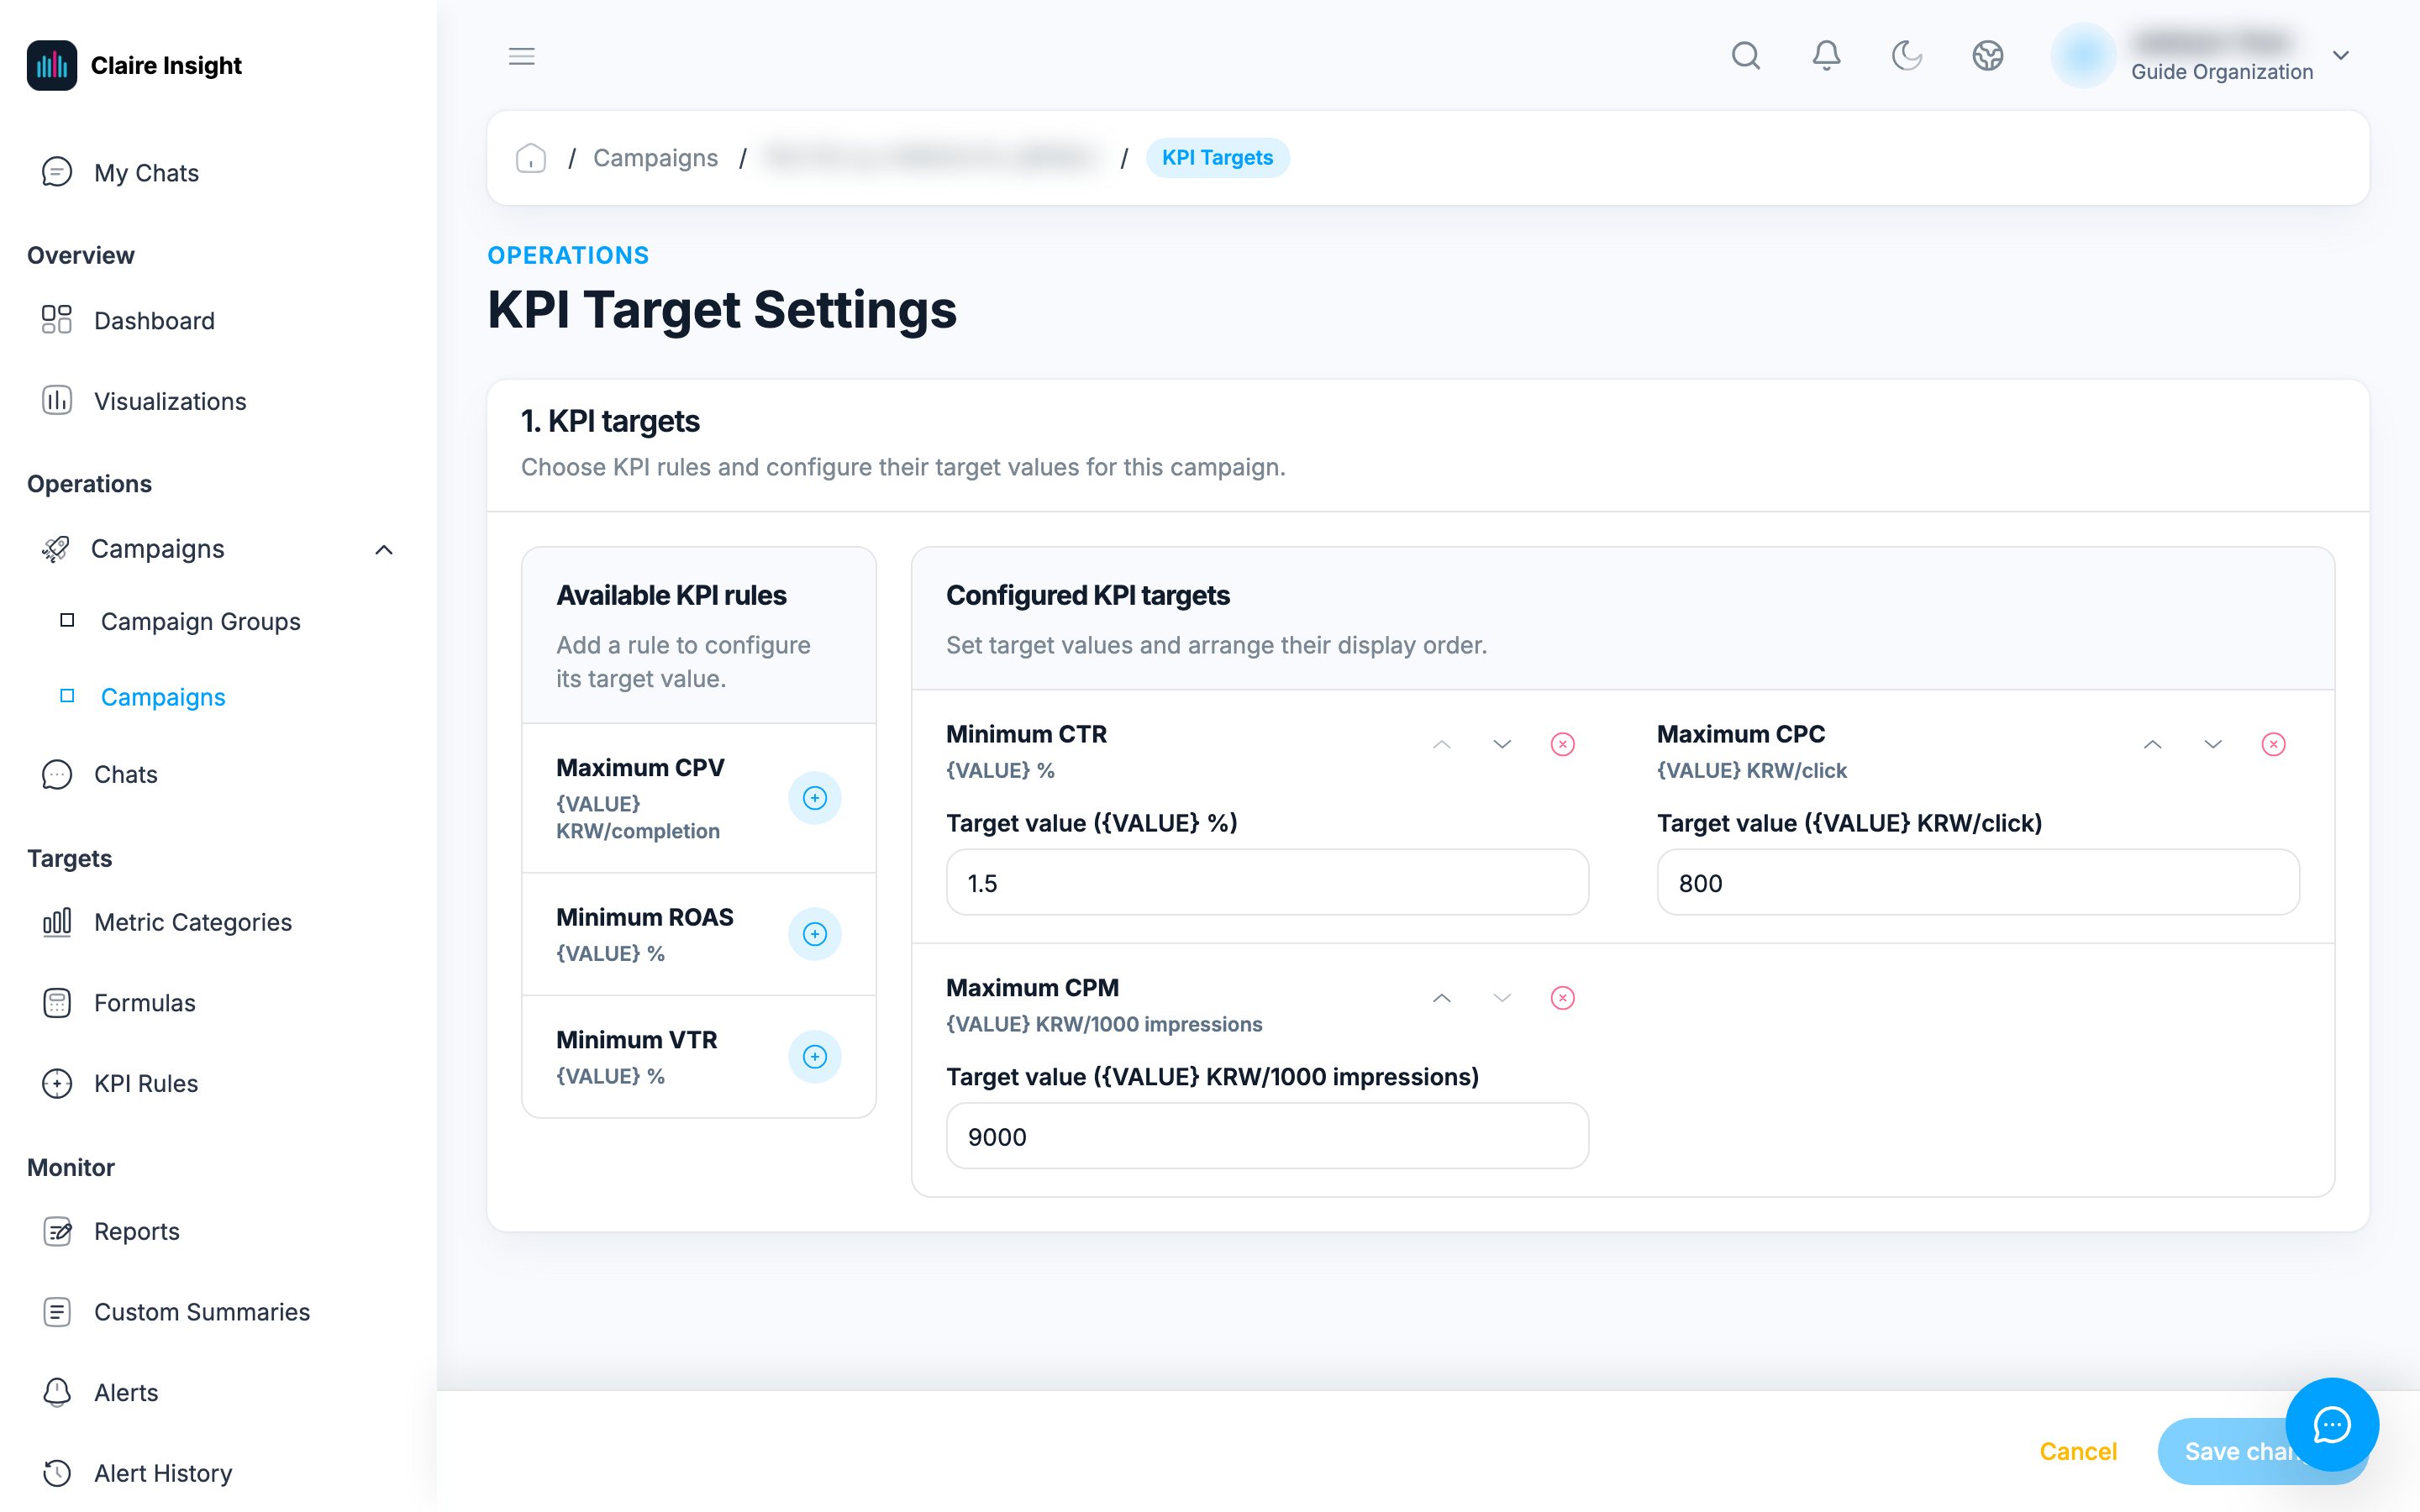Viewport: 2420px width, 1512px height.
Task: Select the KPI Targets breadcrumb
Action: 1217,158
